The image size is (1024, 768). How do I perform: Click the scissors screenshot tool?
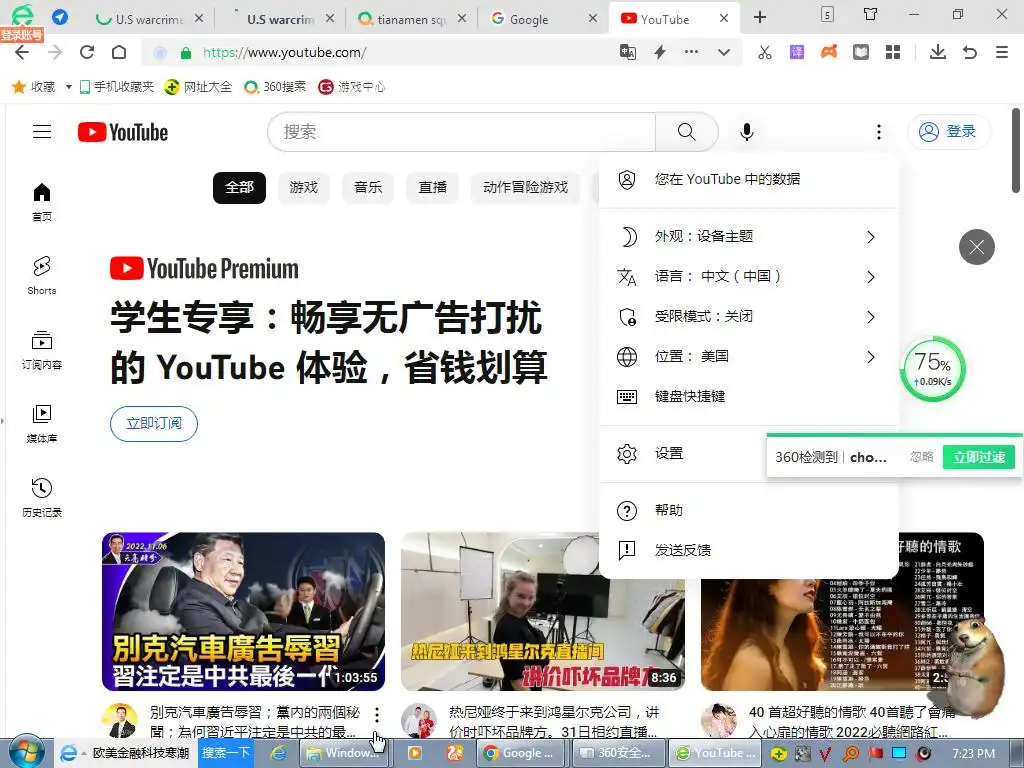(765, 52)
